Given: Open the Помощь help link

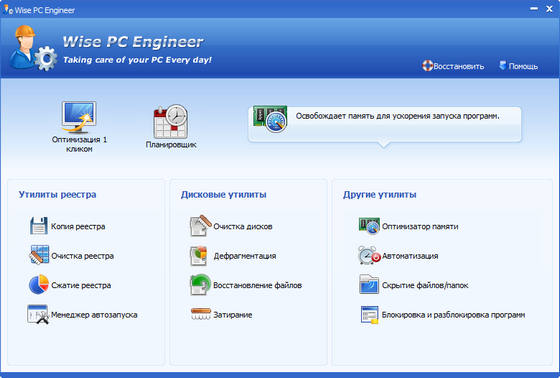Looking at the screenshot, I should (523, 66).
